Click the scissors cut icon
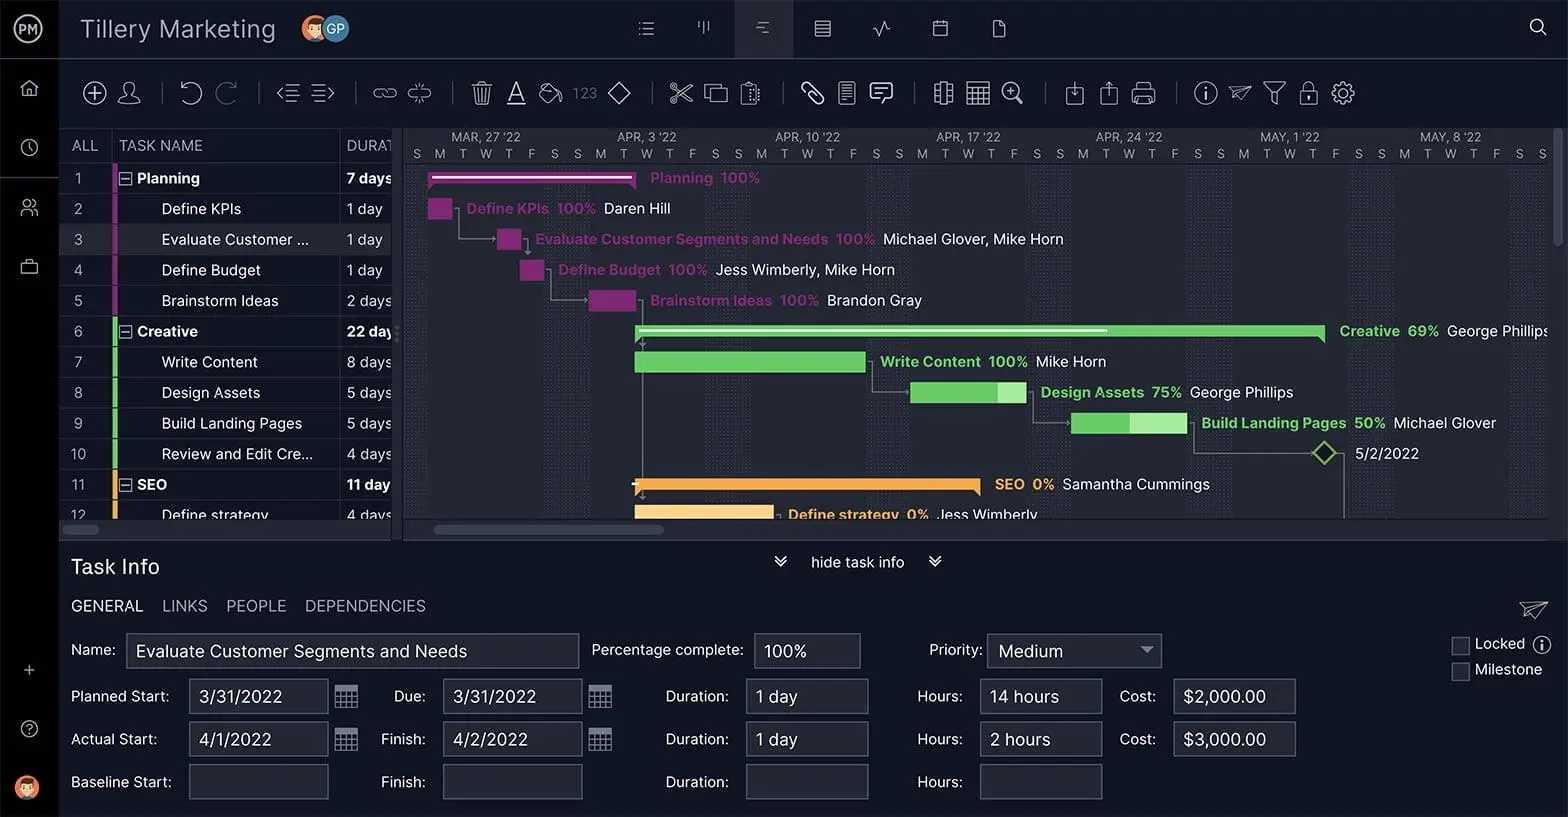This screenshot has width=1568, height=817. point(681,93)
